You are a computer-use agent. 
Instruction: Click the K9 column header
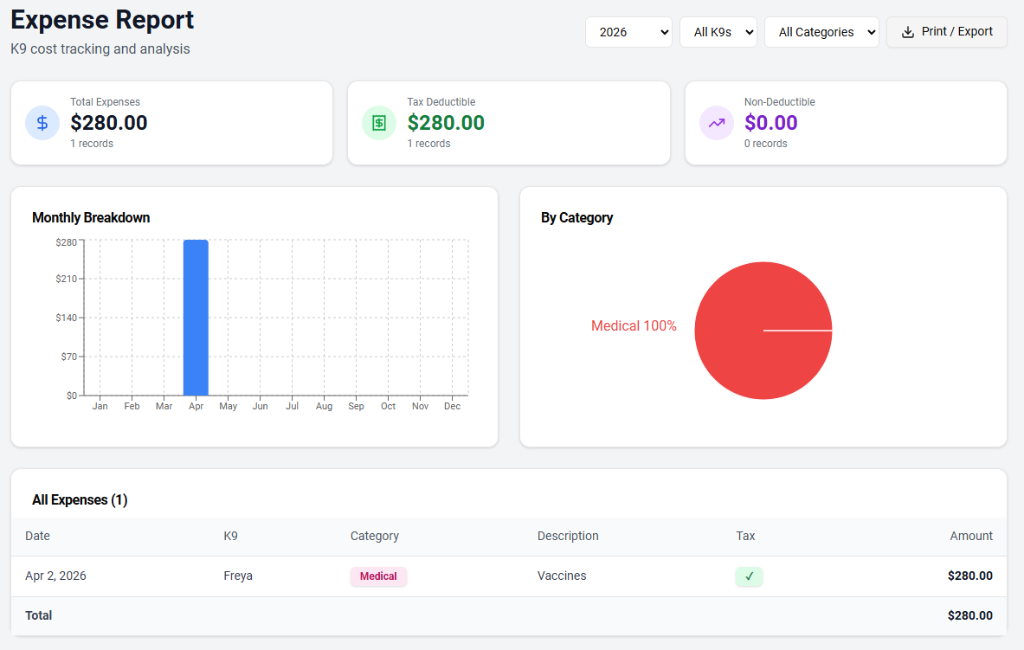231,536
